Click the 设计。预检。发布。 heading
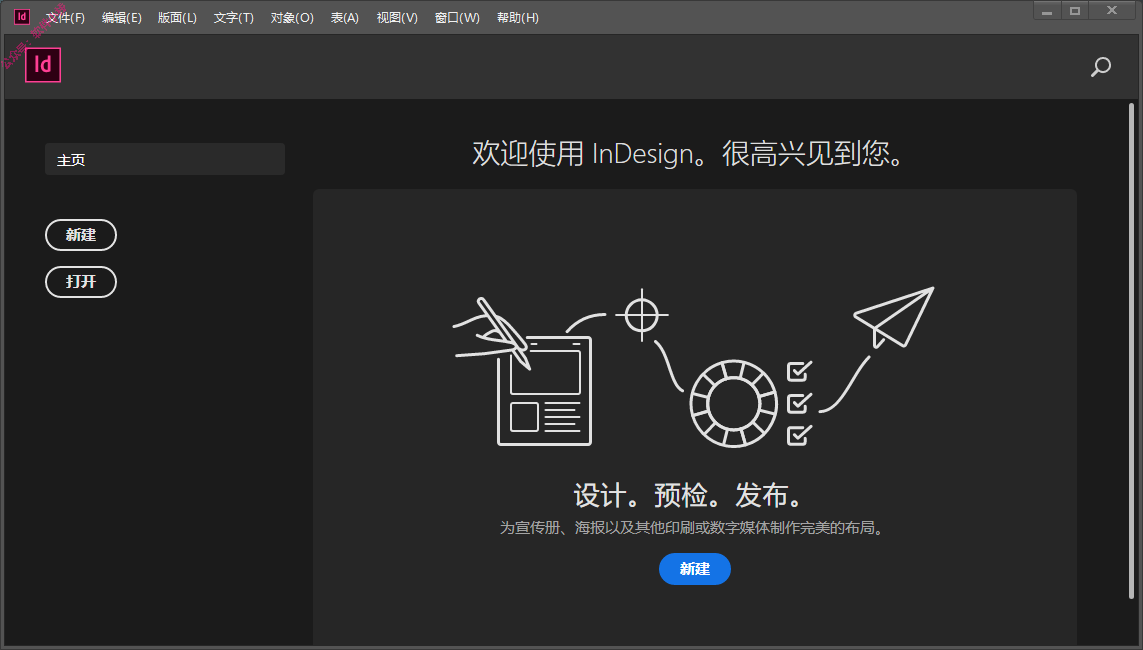 tap(687, 495)
